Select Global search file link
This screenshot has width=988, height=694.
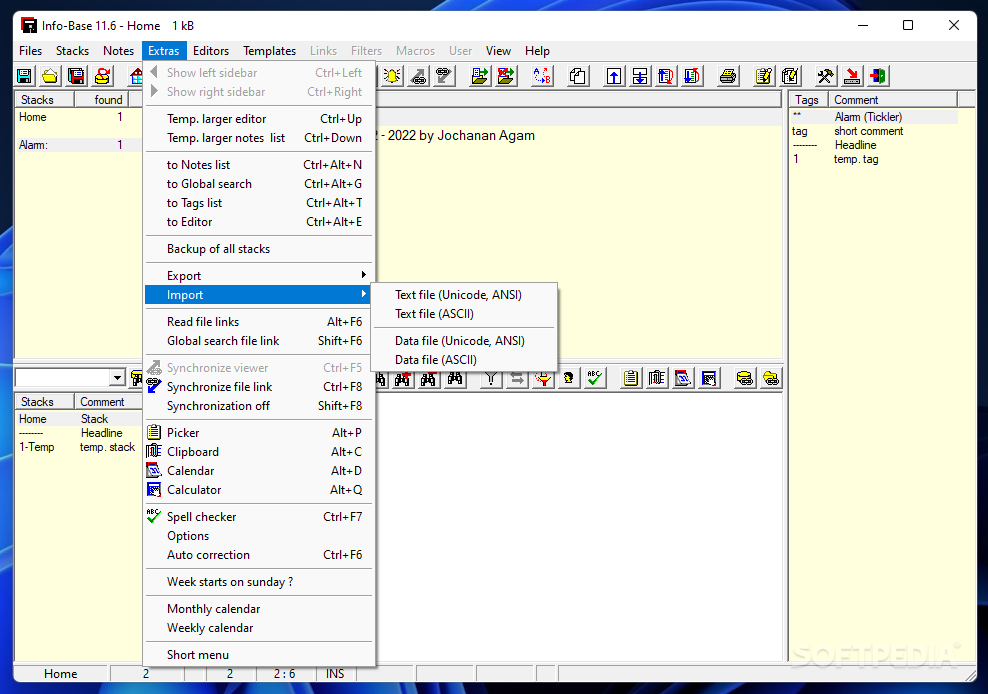(259, 341)
